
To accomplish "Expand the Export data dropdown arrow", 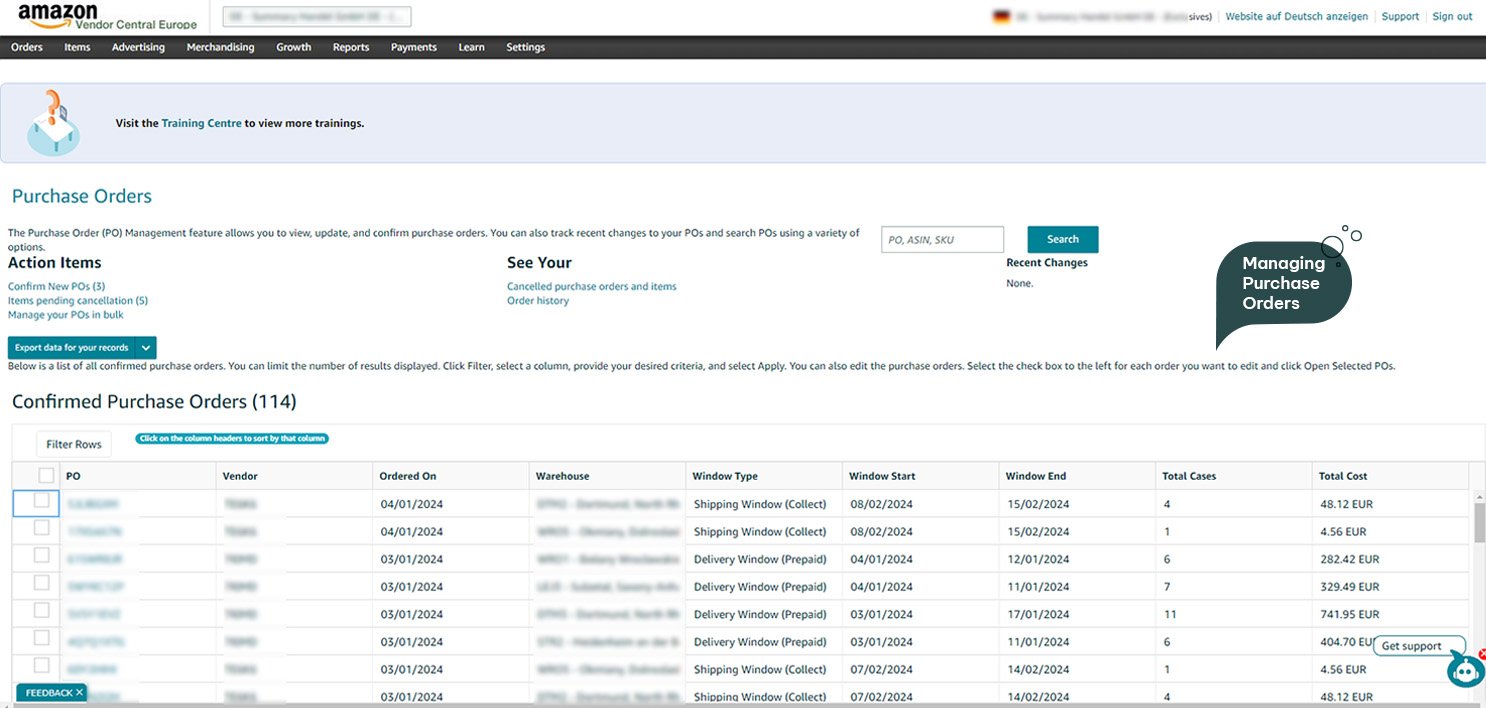I will [x=146, y=348].
